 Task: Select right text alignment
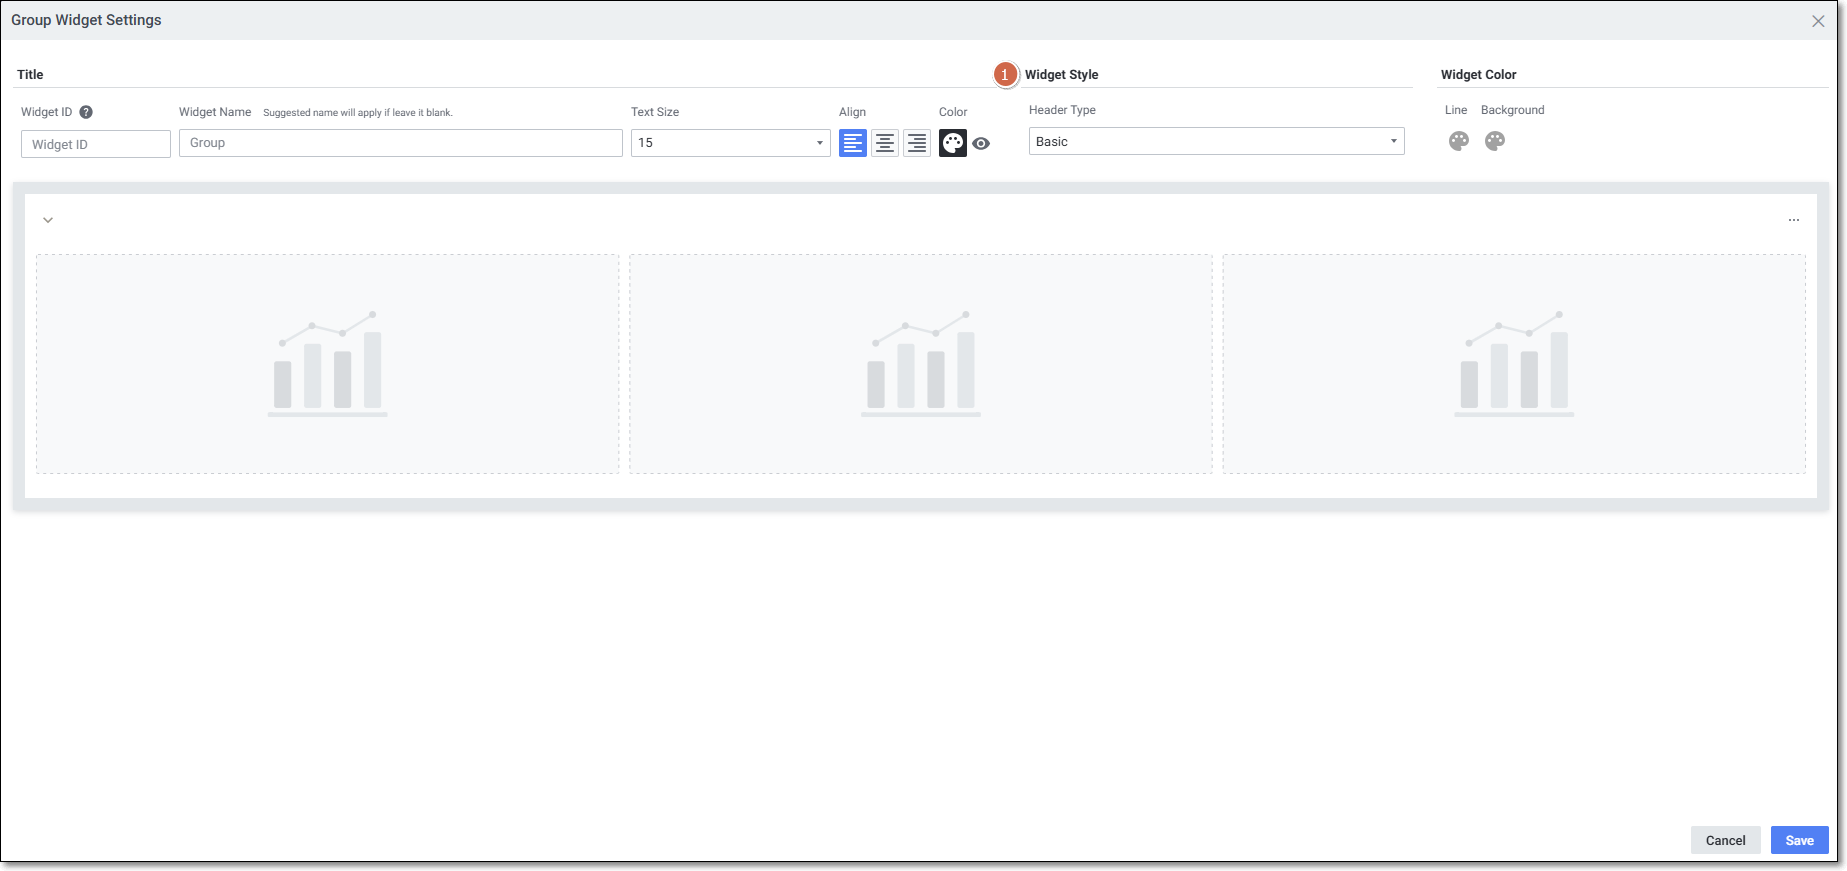tap(916, 143)
